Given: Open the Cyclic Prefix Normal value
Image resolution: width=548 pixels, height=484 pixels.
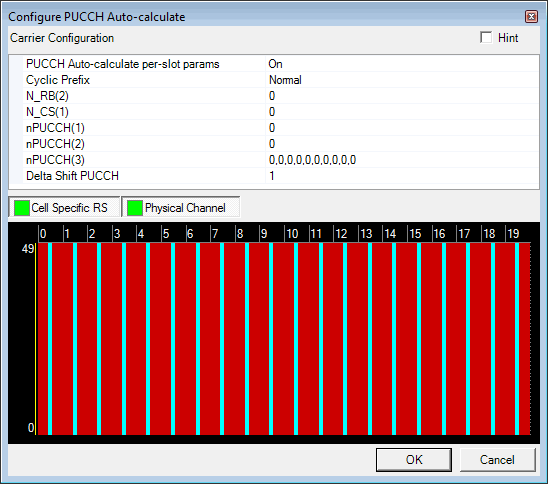Looking at the screenshot, I should coord(402,80).
